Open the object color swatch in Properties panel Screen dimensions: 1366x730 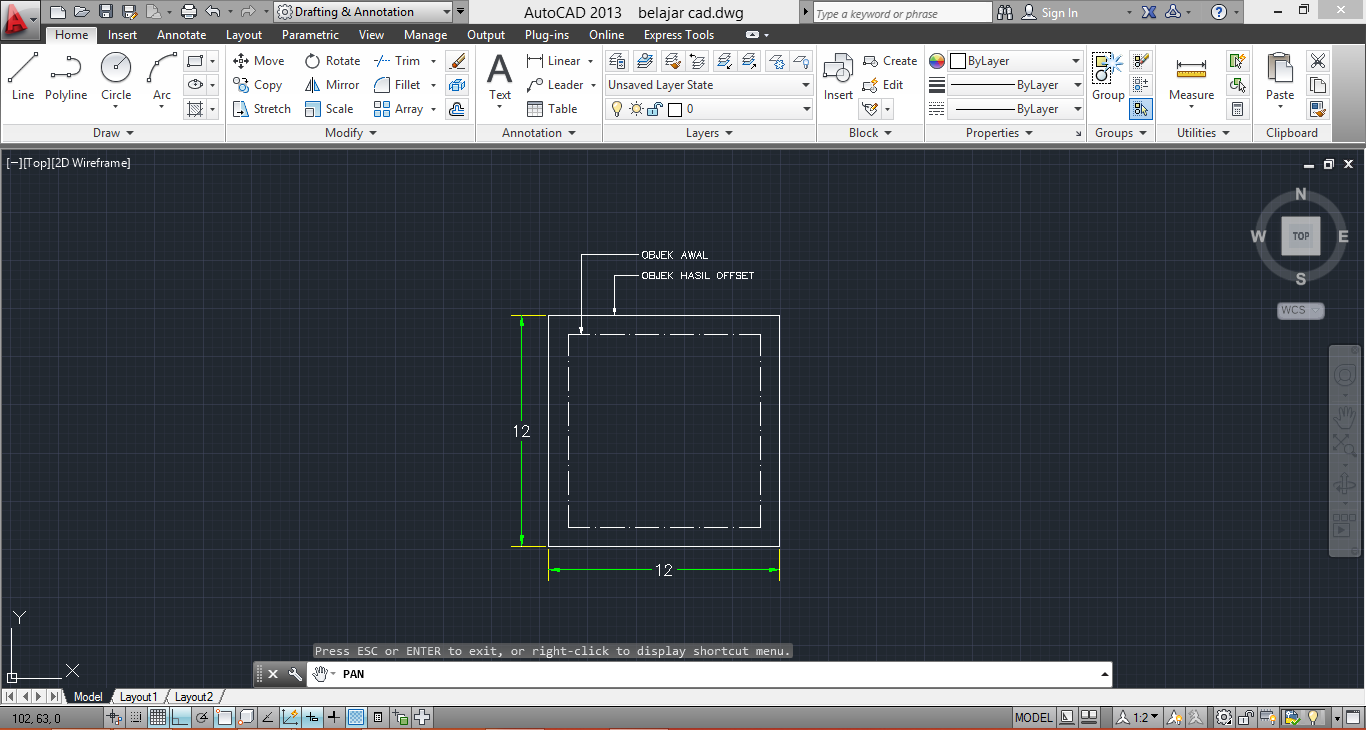pos(936,60)
